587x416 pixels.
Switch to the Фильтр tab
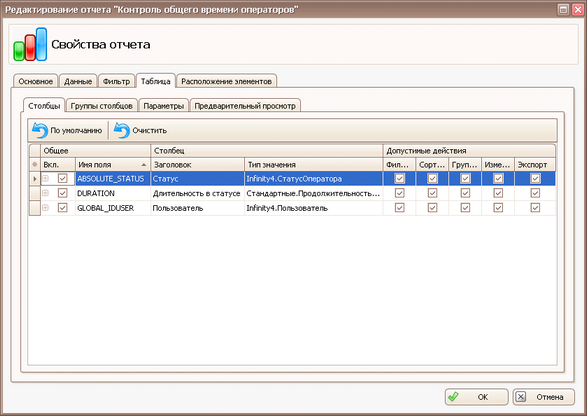click(x=116, y=81)
